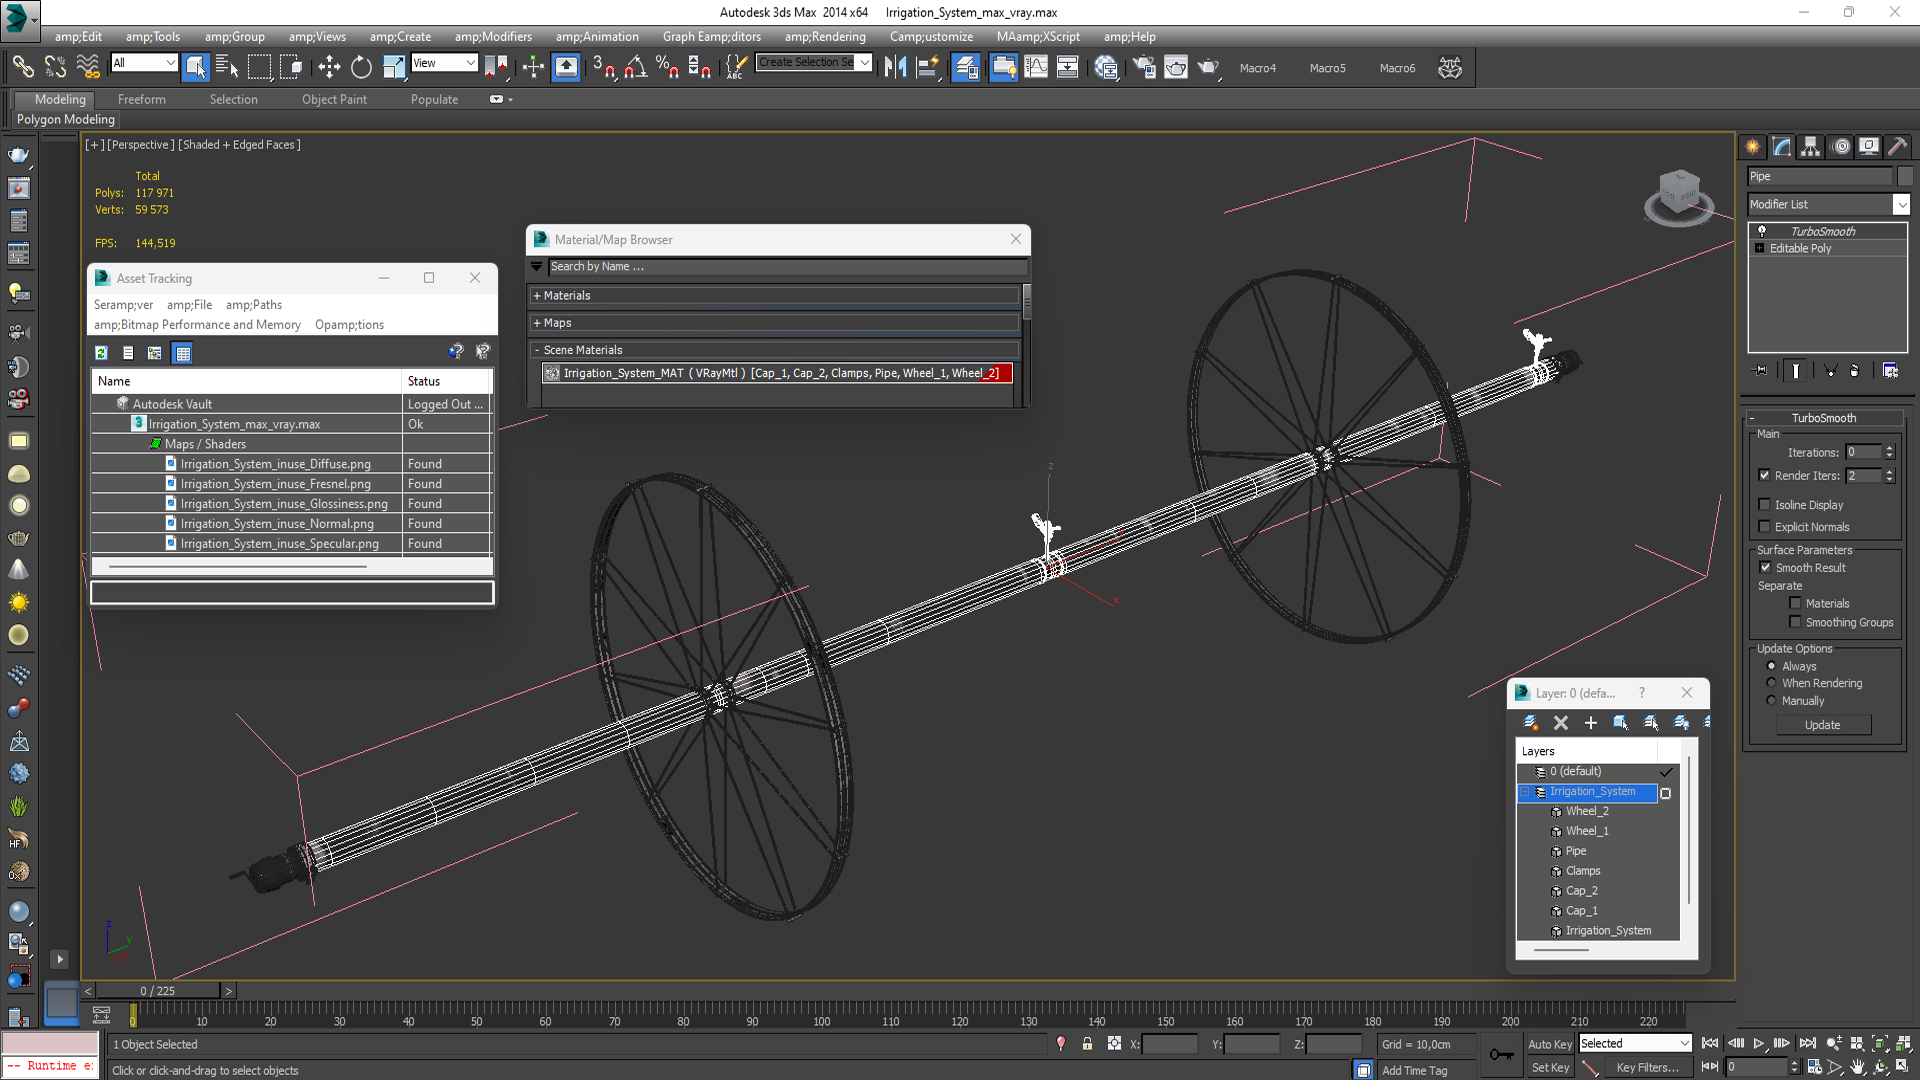The height and width of the screenshot is (1080, 1920).
Task: Click the Mirror tool icon
Action: [895, 67]
